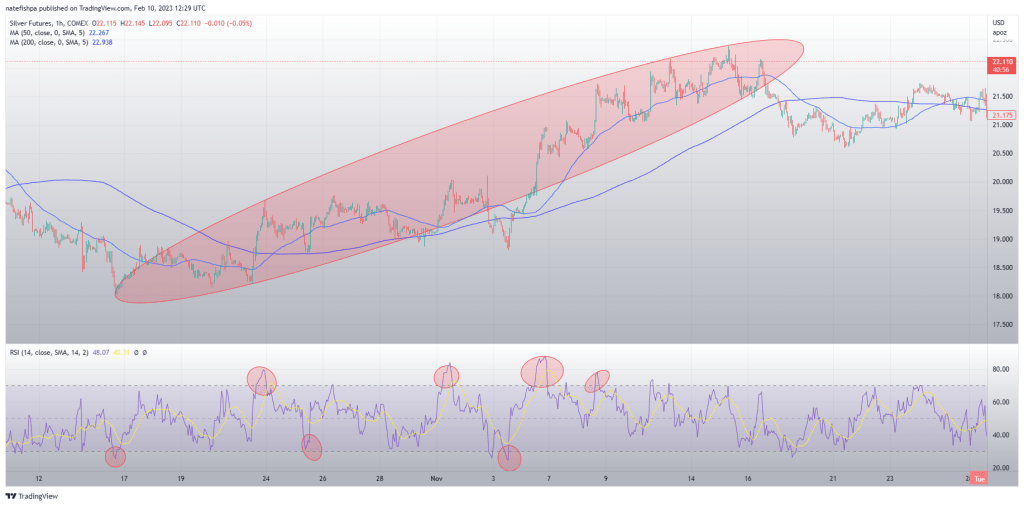Click the 20.000 level on price axis

point(1000,182)
